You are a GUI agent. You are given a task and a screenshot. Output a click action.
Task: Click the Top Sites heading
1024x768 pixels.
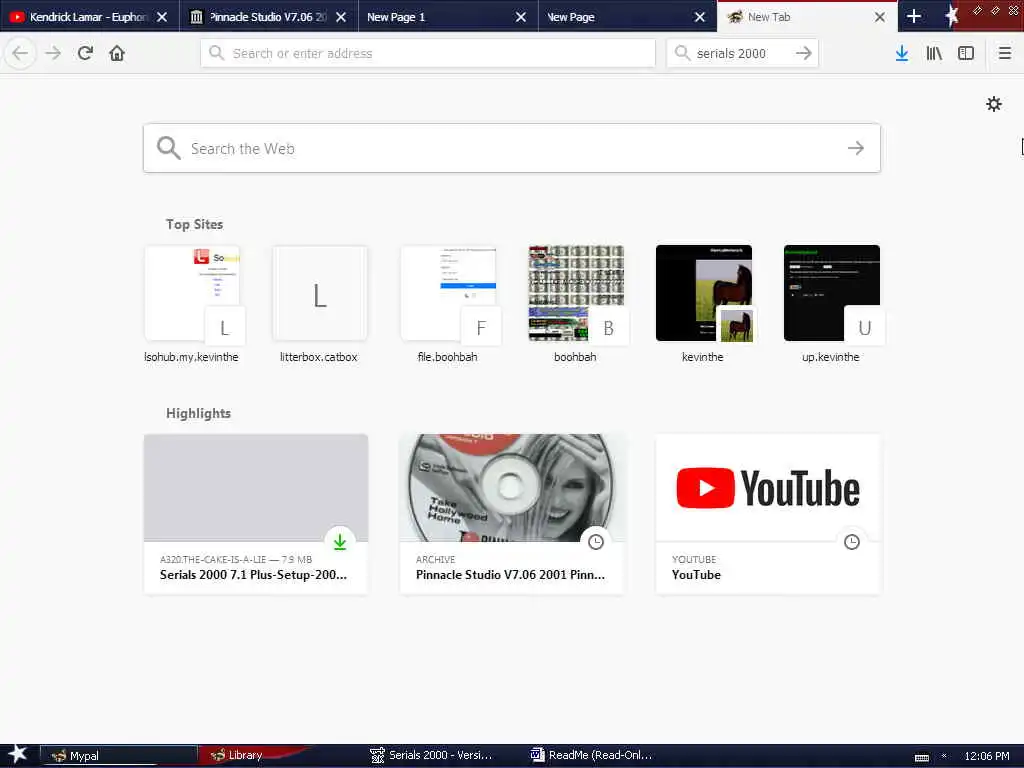(195, 224)
